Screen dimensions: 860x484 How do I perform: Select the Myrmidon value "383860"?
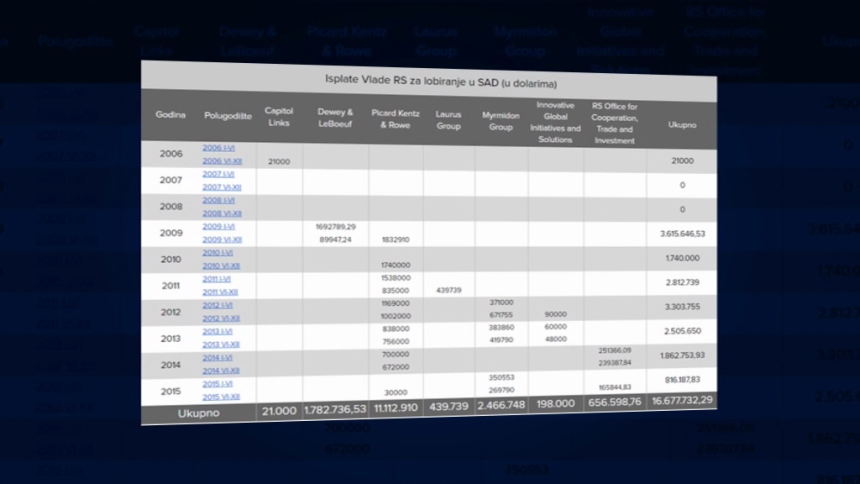501,327
